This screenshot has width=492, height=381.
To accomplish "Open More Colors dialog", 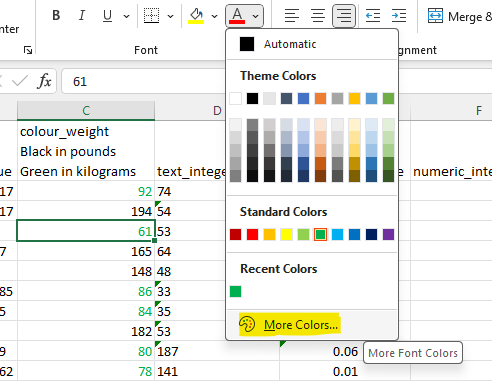I will point(312,324).
